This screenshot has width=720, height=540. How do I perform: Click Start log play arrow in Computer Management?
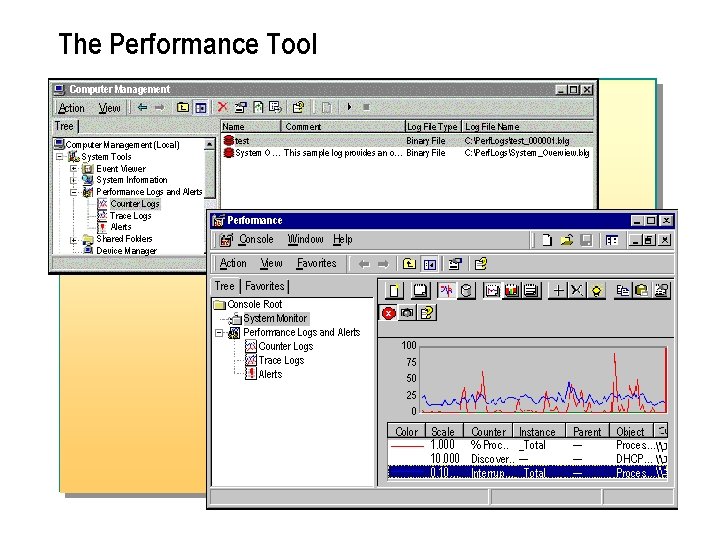[x=349, y=107]
